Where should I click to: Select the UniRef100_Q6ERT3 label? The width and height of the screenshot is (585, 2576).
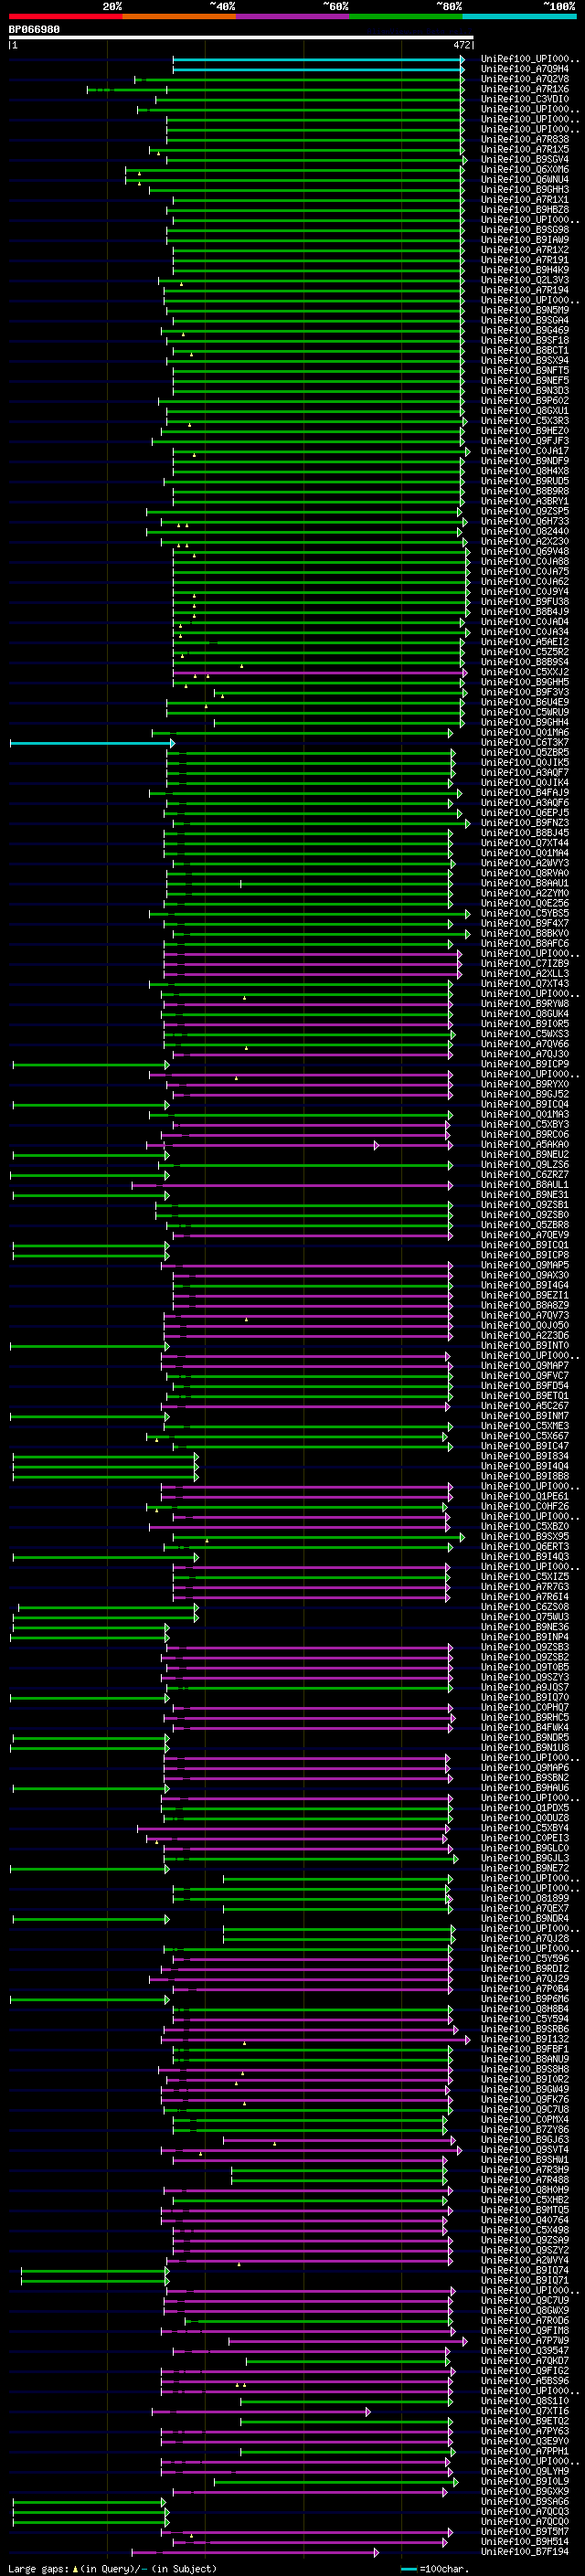tap(525, 1547)
